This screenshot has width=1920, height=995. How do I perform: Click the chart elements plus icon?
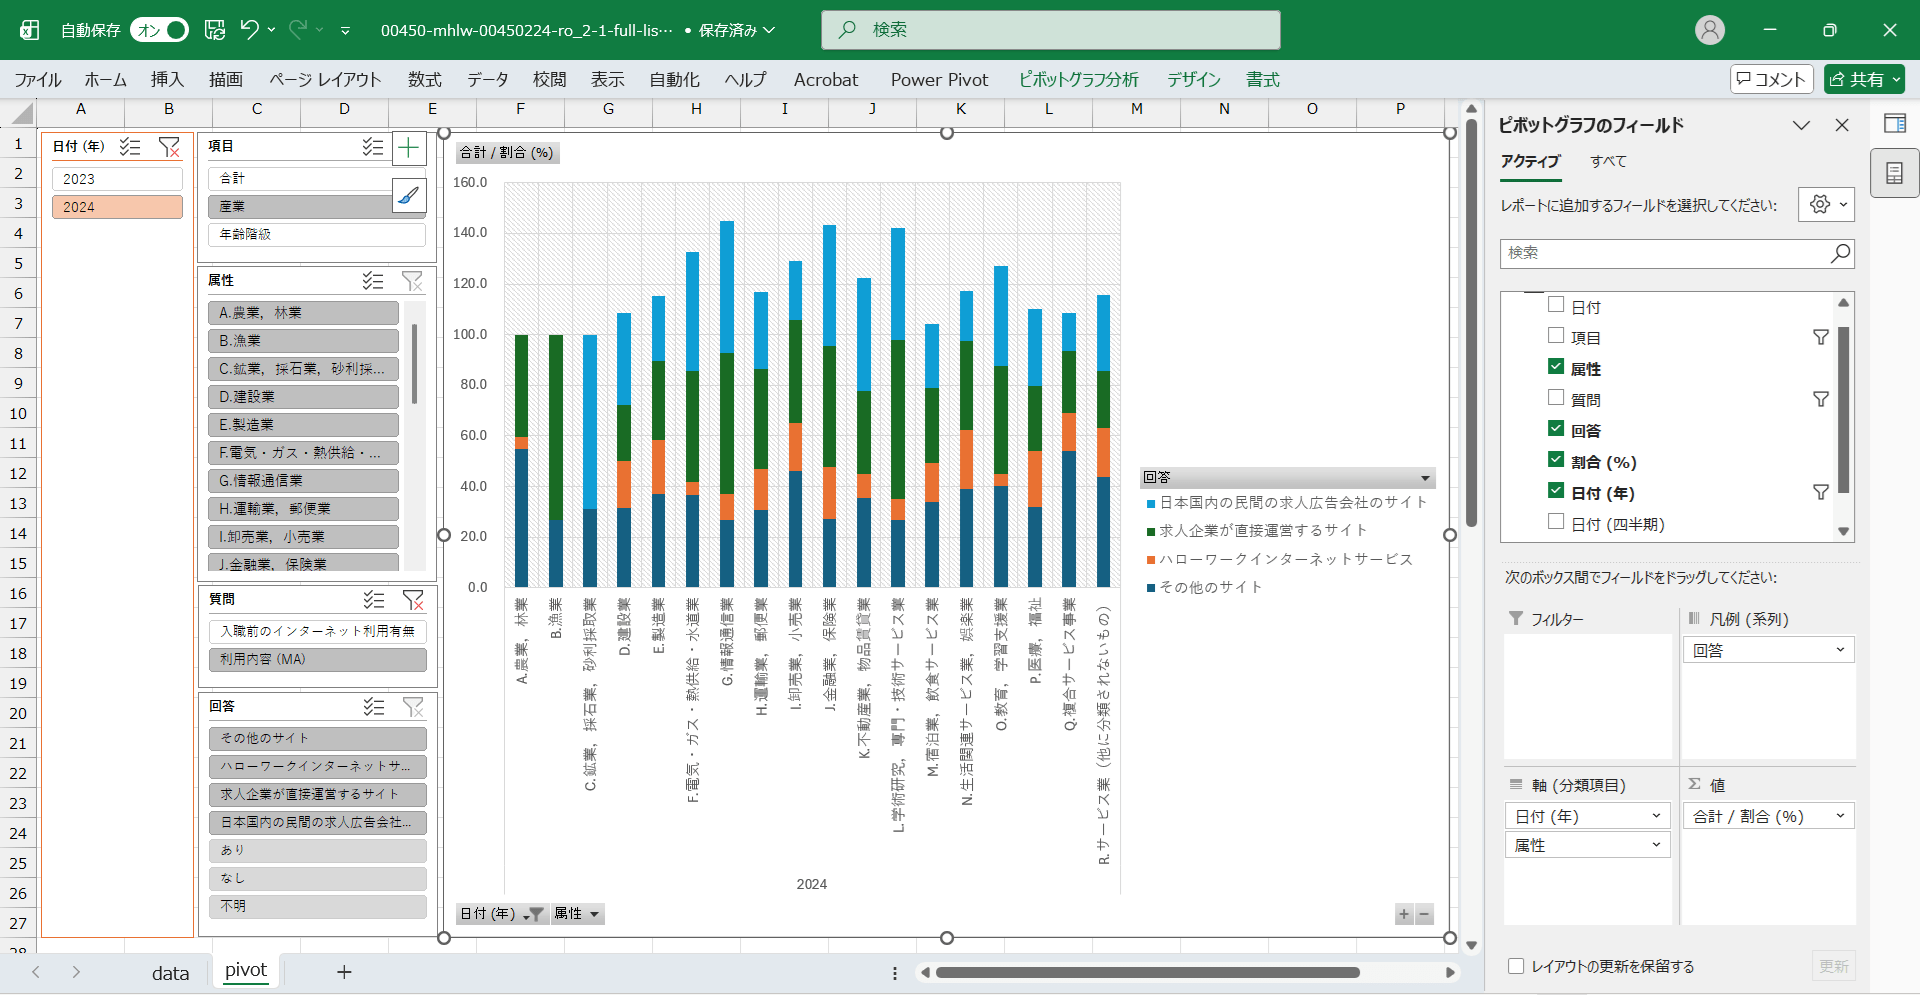click(408, 149)
